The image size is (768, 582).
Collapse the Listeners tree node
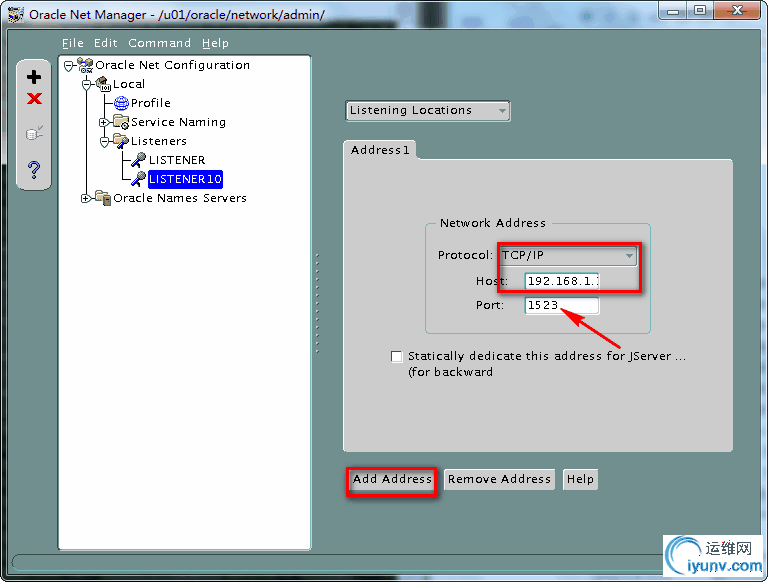click(104, 142)
